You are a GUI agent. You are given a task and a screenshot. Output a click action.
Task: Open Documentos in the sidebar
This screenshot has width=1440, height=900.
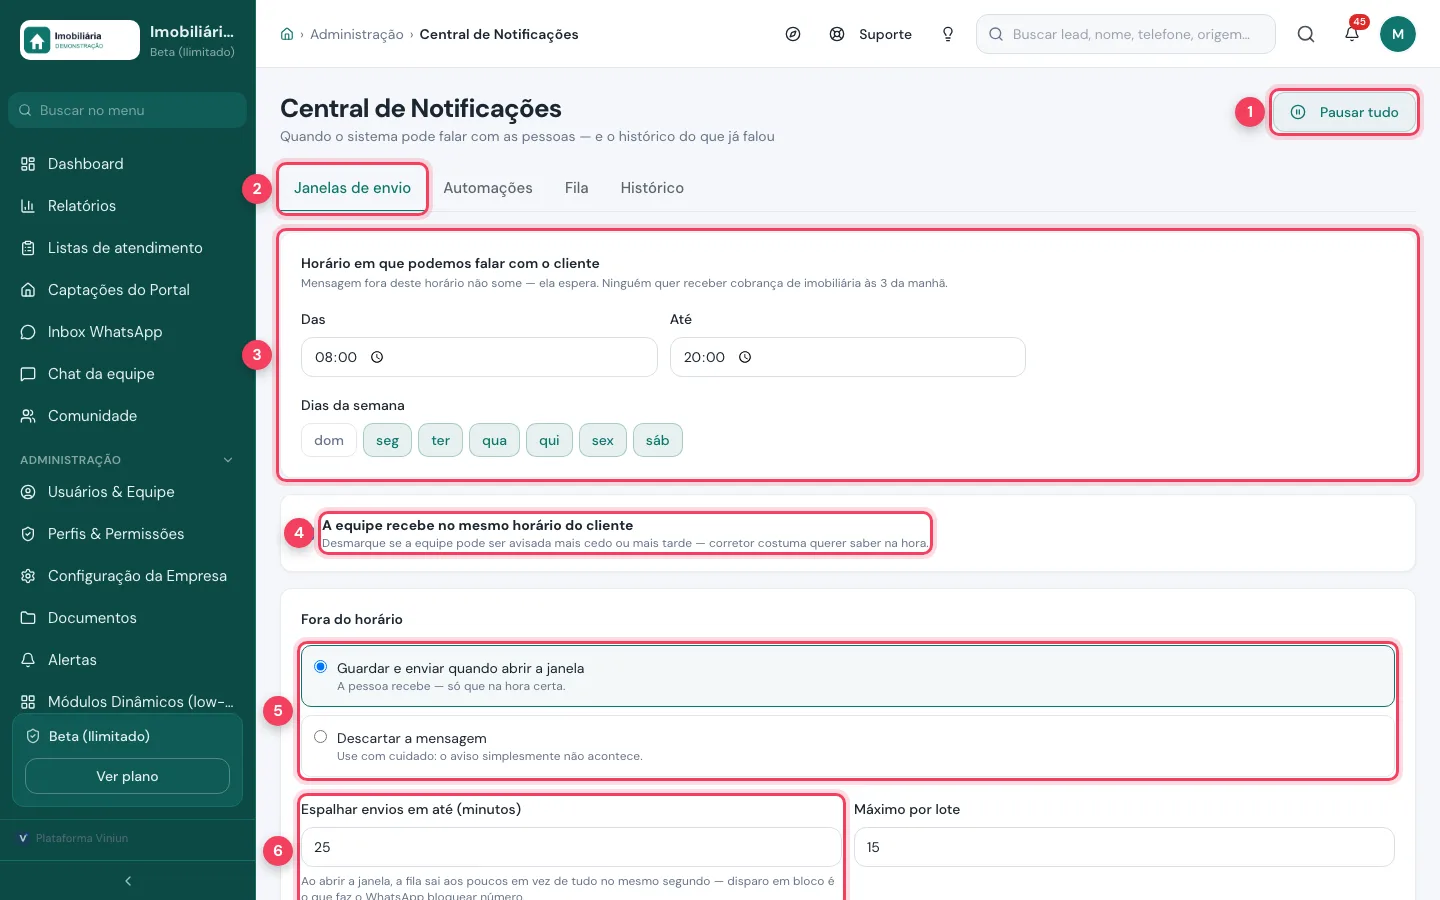click(x=128, y=618)
